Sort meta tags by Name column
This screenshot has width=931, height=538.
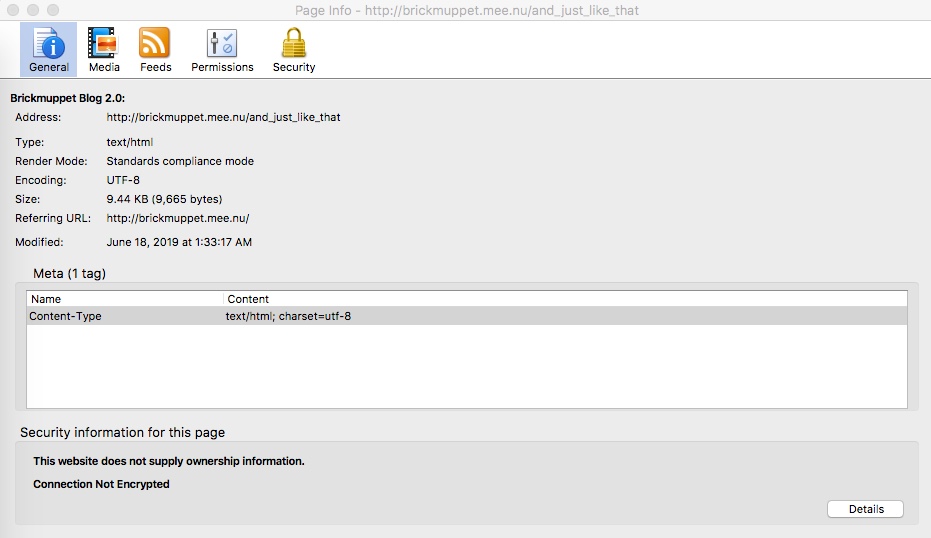(x=125, y=299)
